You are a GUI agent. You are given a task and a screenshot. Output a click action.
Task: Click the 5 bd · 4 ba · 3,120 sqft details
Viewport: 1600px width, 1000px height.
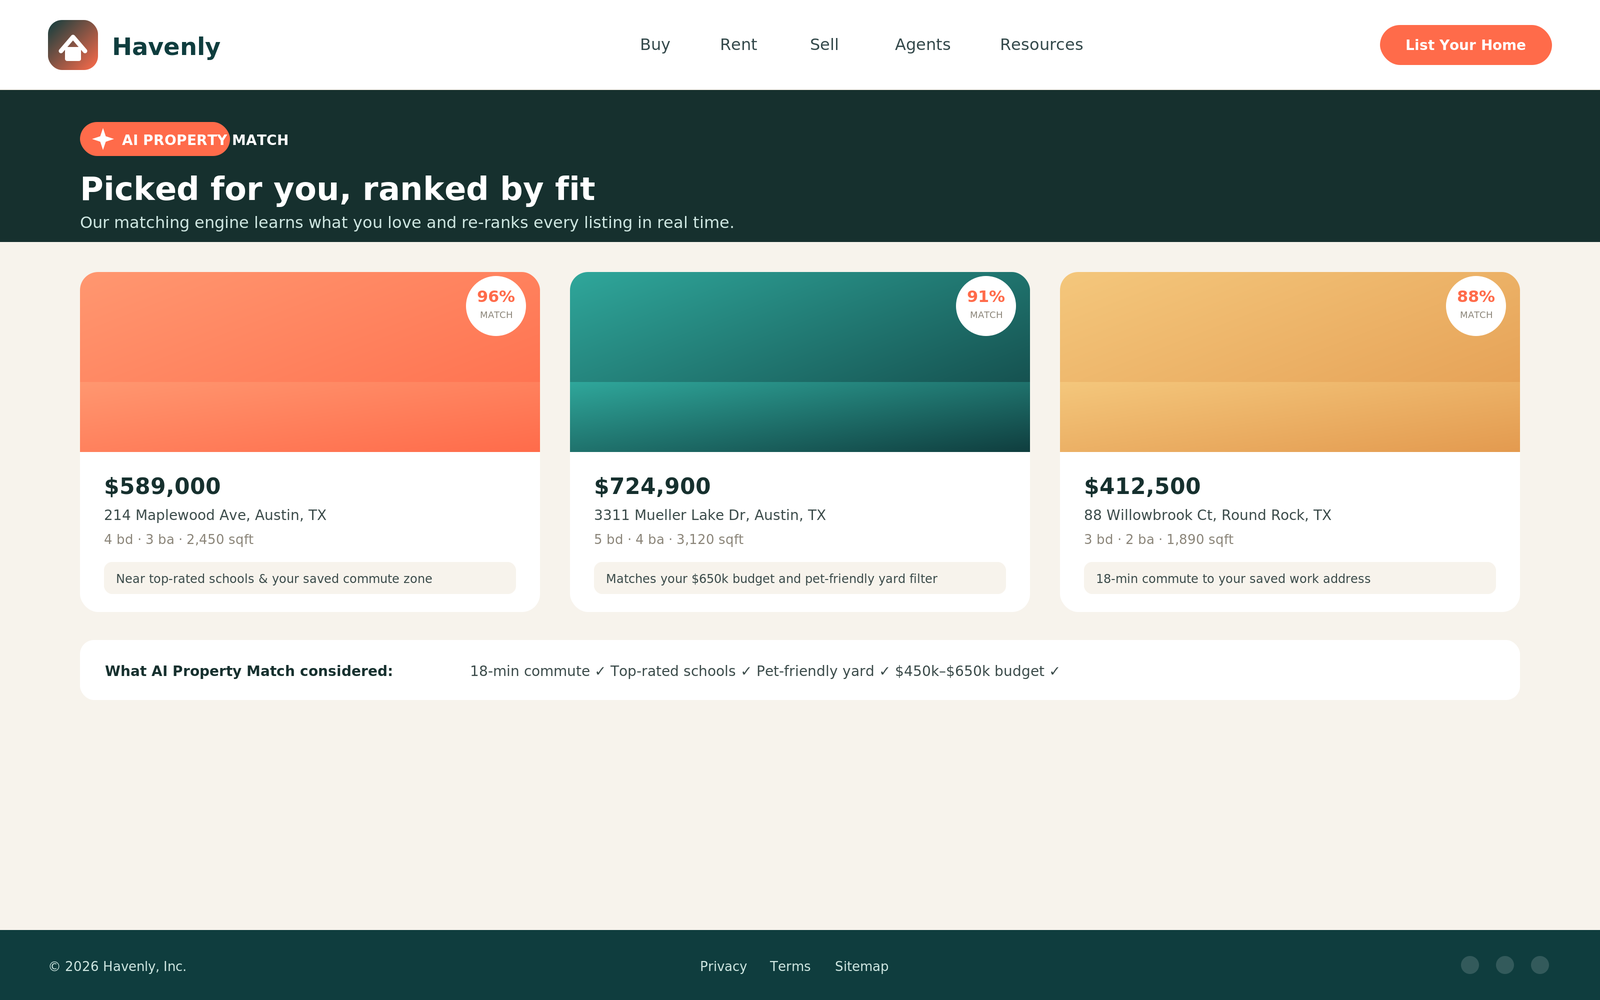(669, 539)
